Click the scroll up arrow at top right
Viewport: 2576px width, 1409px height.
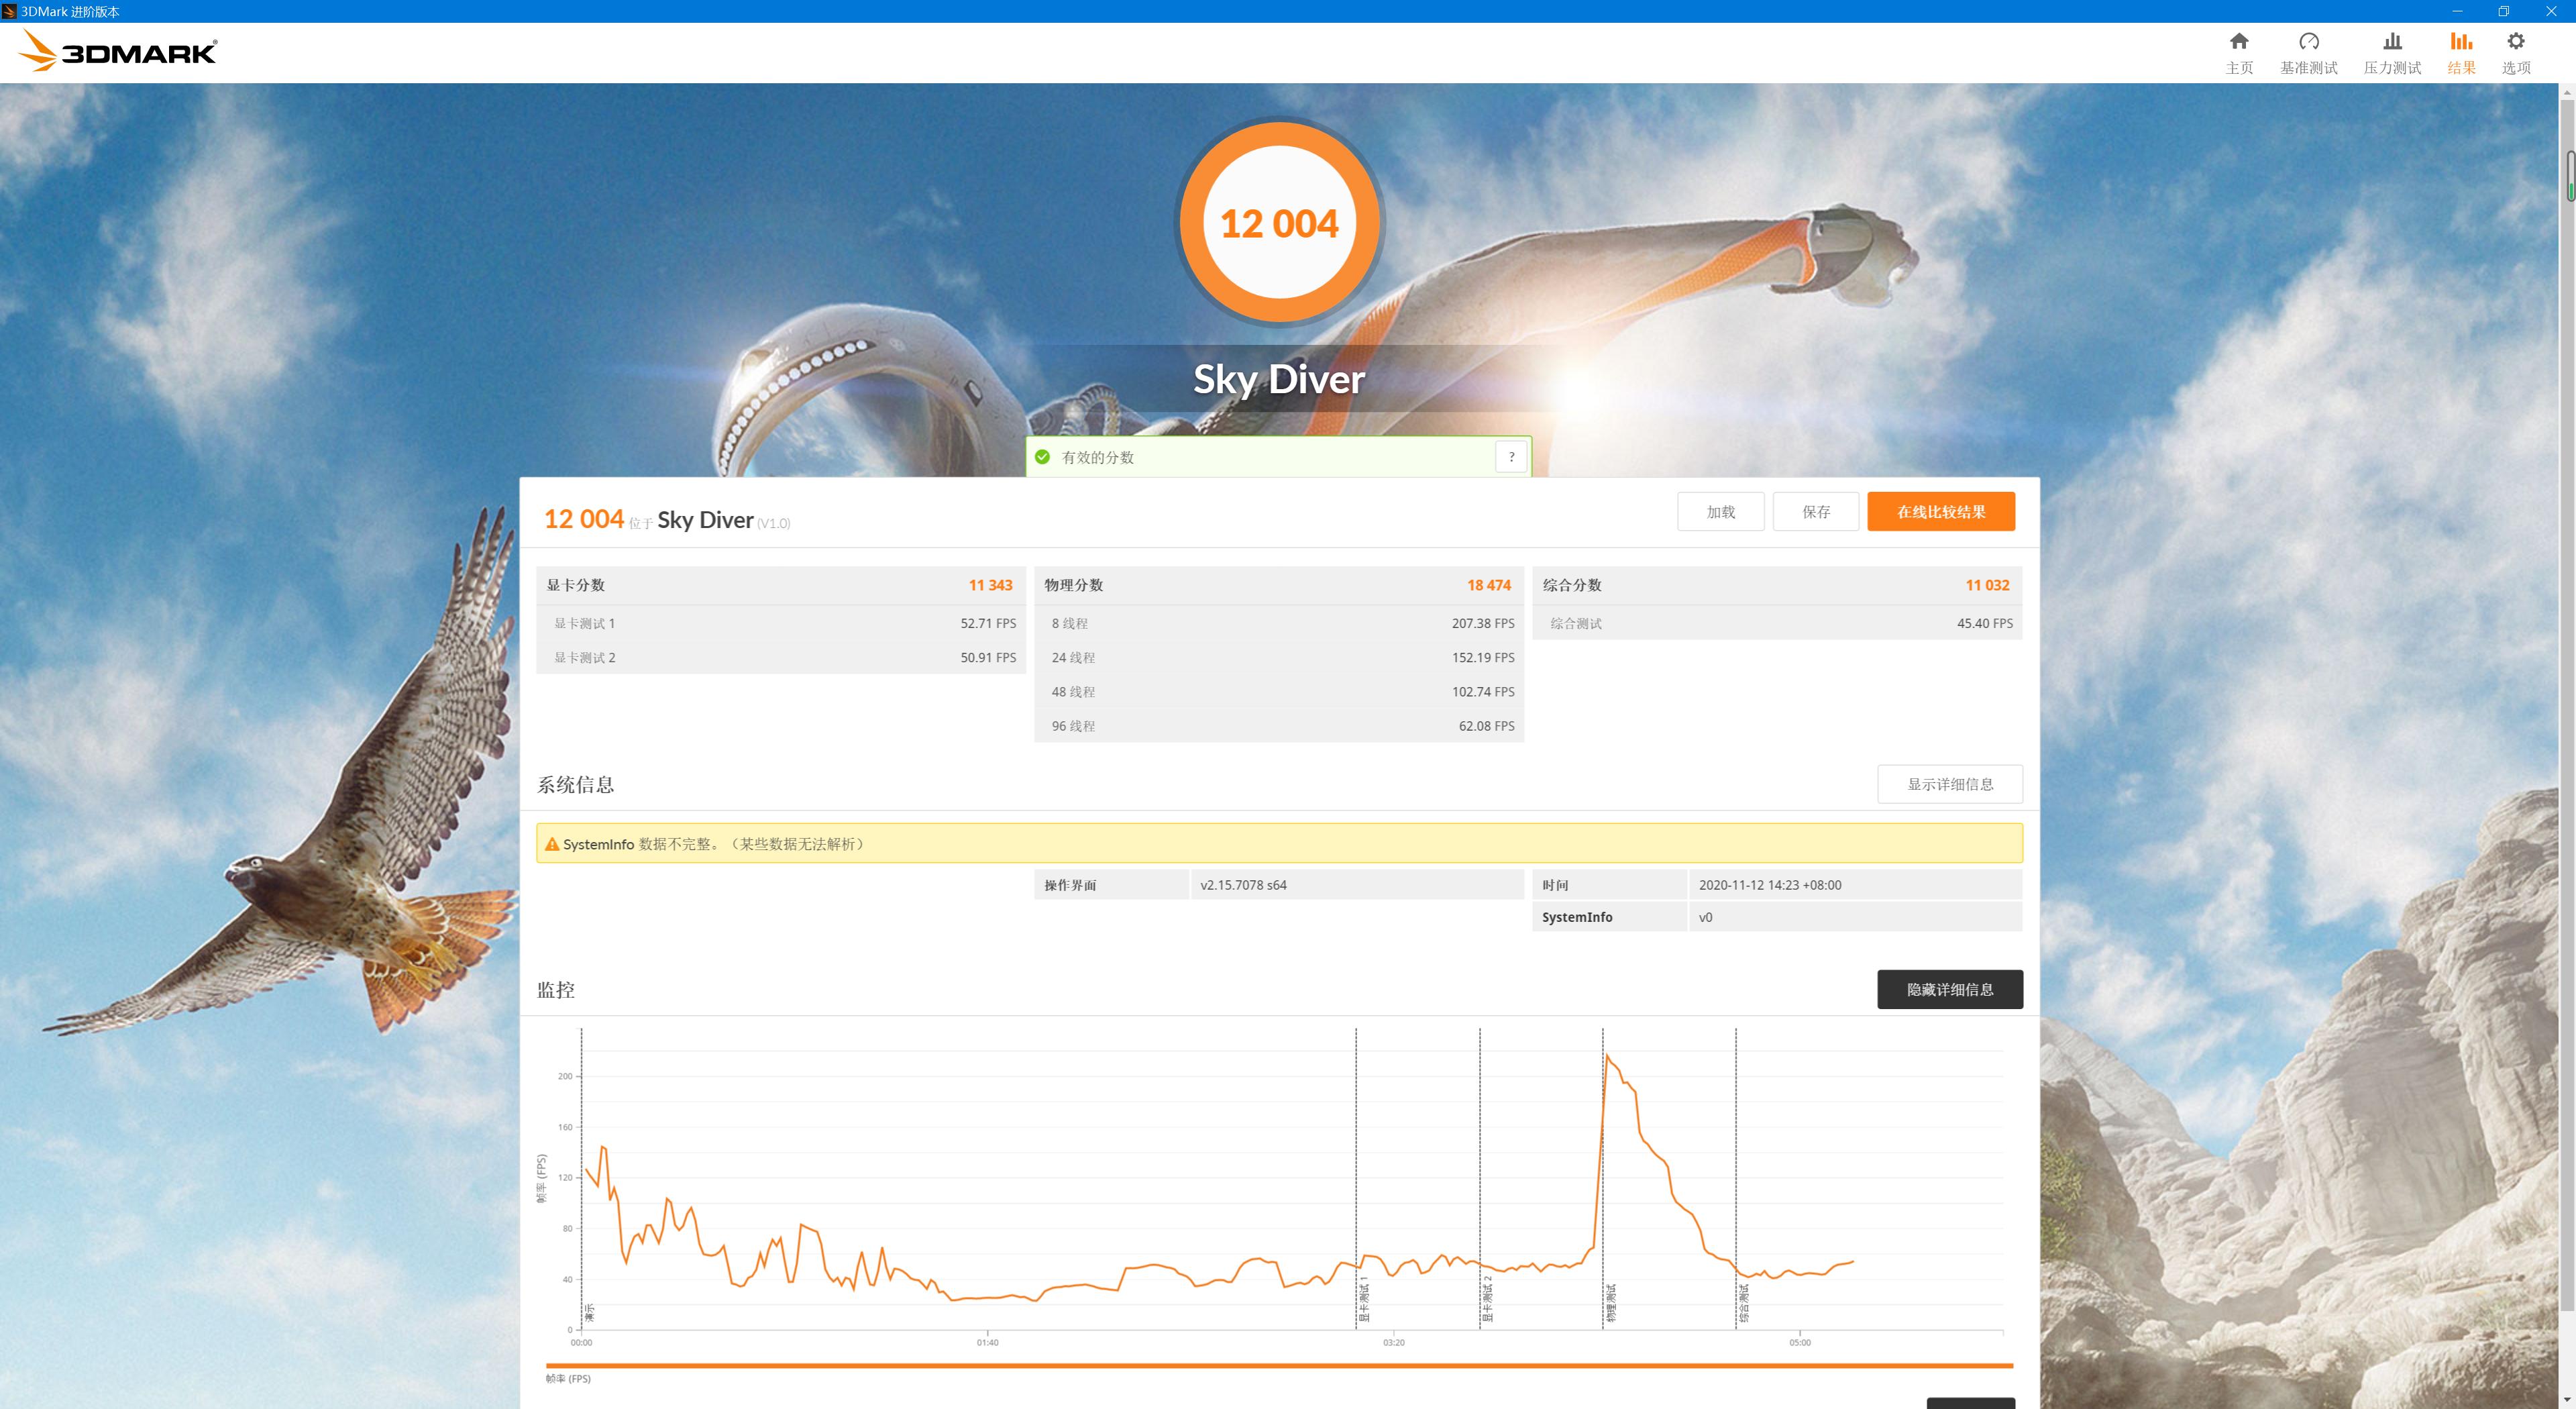click(2567, 92)
